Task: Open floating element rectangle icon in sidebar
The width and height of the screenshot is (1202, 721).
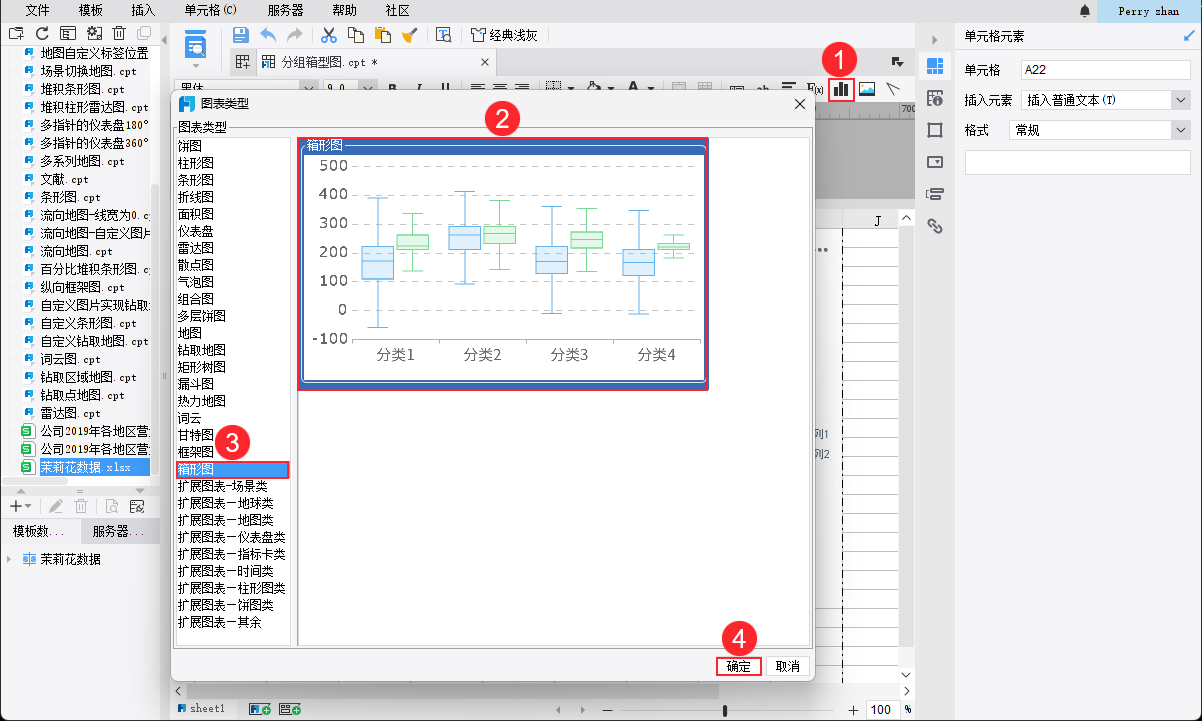Action: (935, 130)
